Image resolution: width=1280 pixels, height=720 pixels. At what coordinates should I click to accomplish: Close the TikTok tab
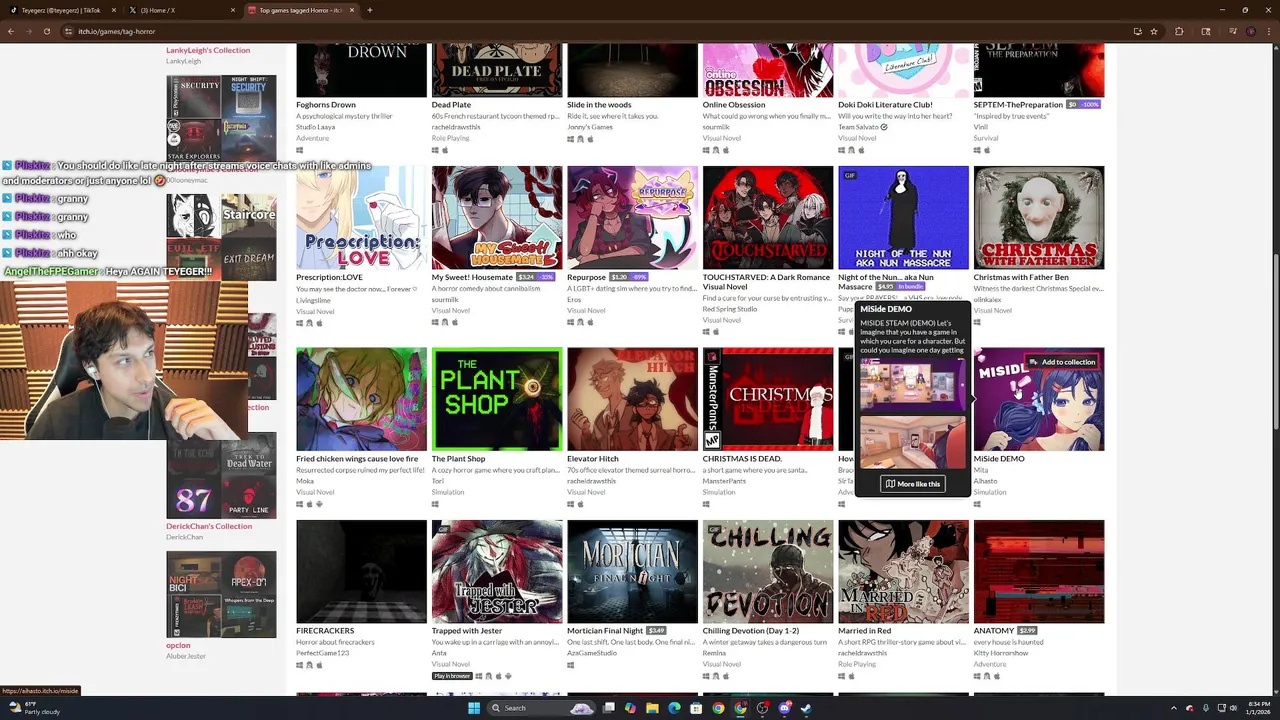[113, 10]
